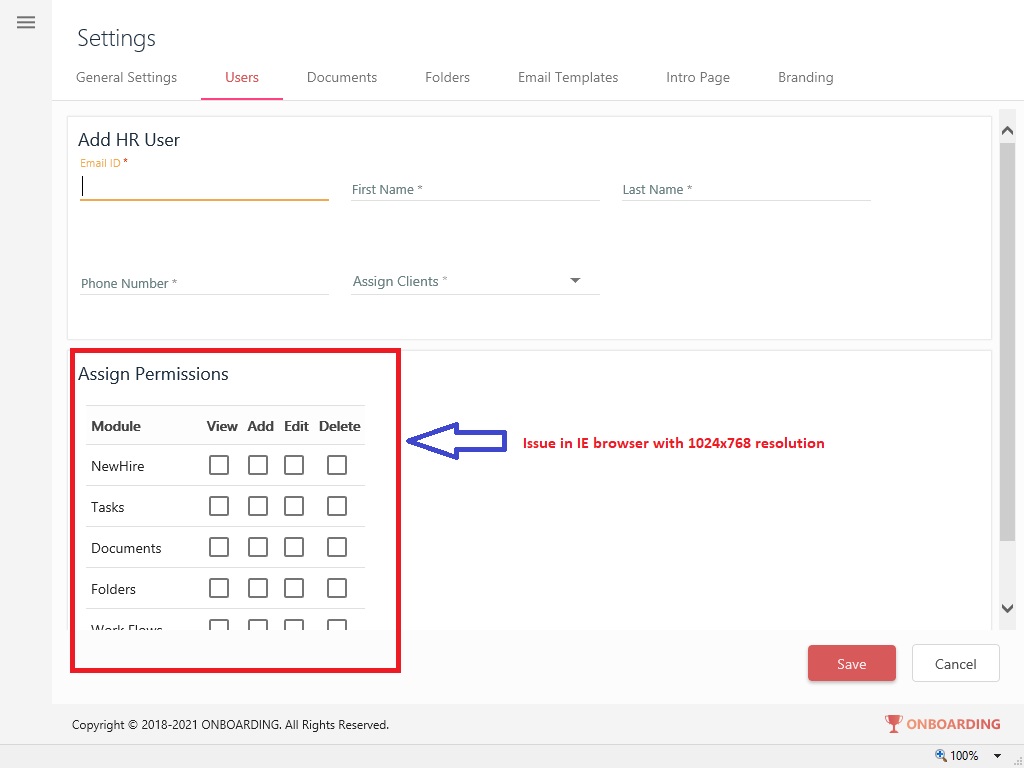
Task: Open the Branding tab
Action: tap(805, 77)
